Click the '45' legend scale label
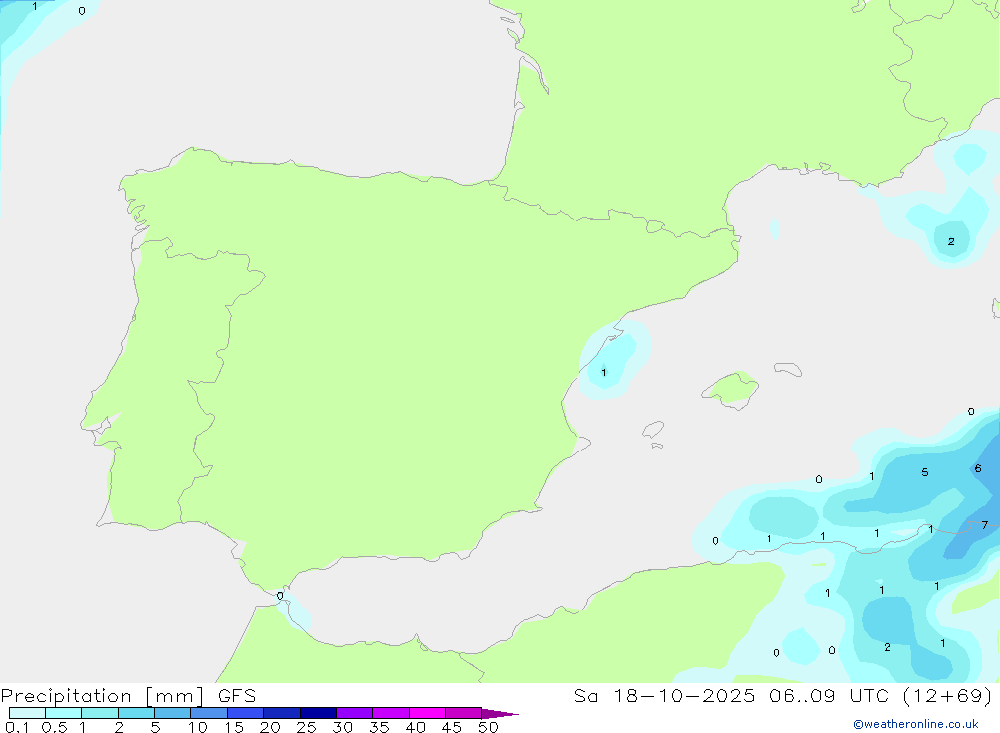This screenshot has width=1000, height=733. point(452,727)
